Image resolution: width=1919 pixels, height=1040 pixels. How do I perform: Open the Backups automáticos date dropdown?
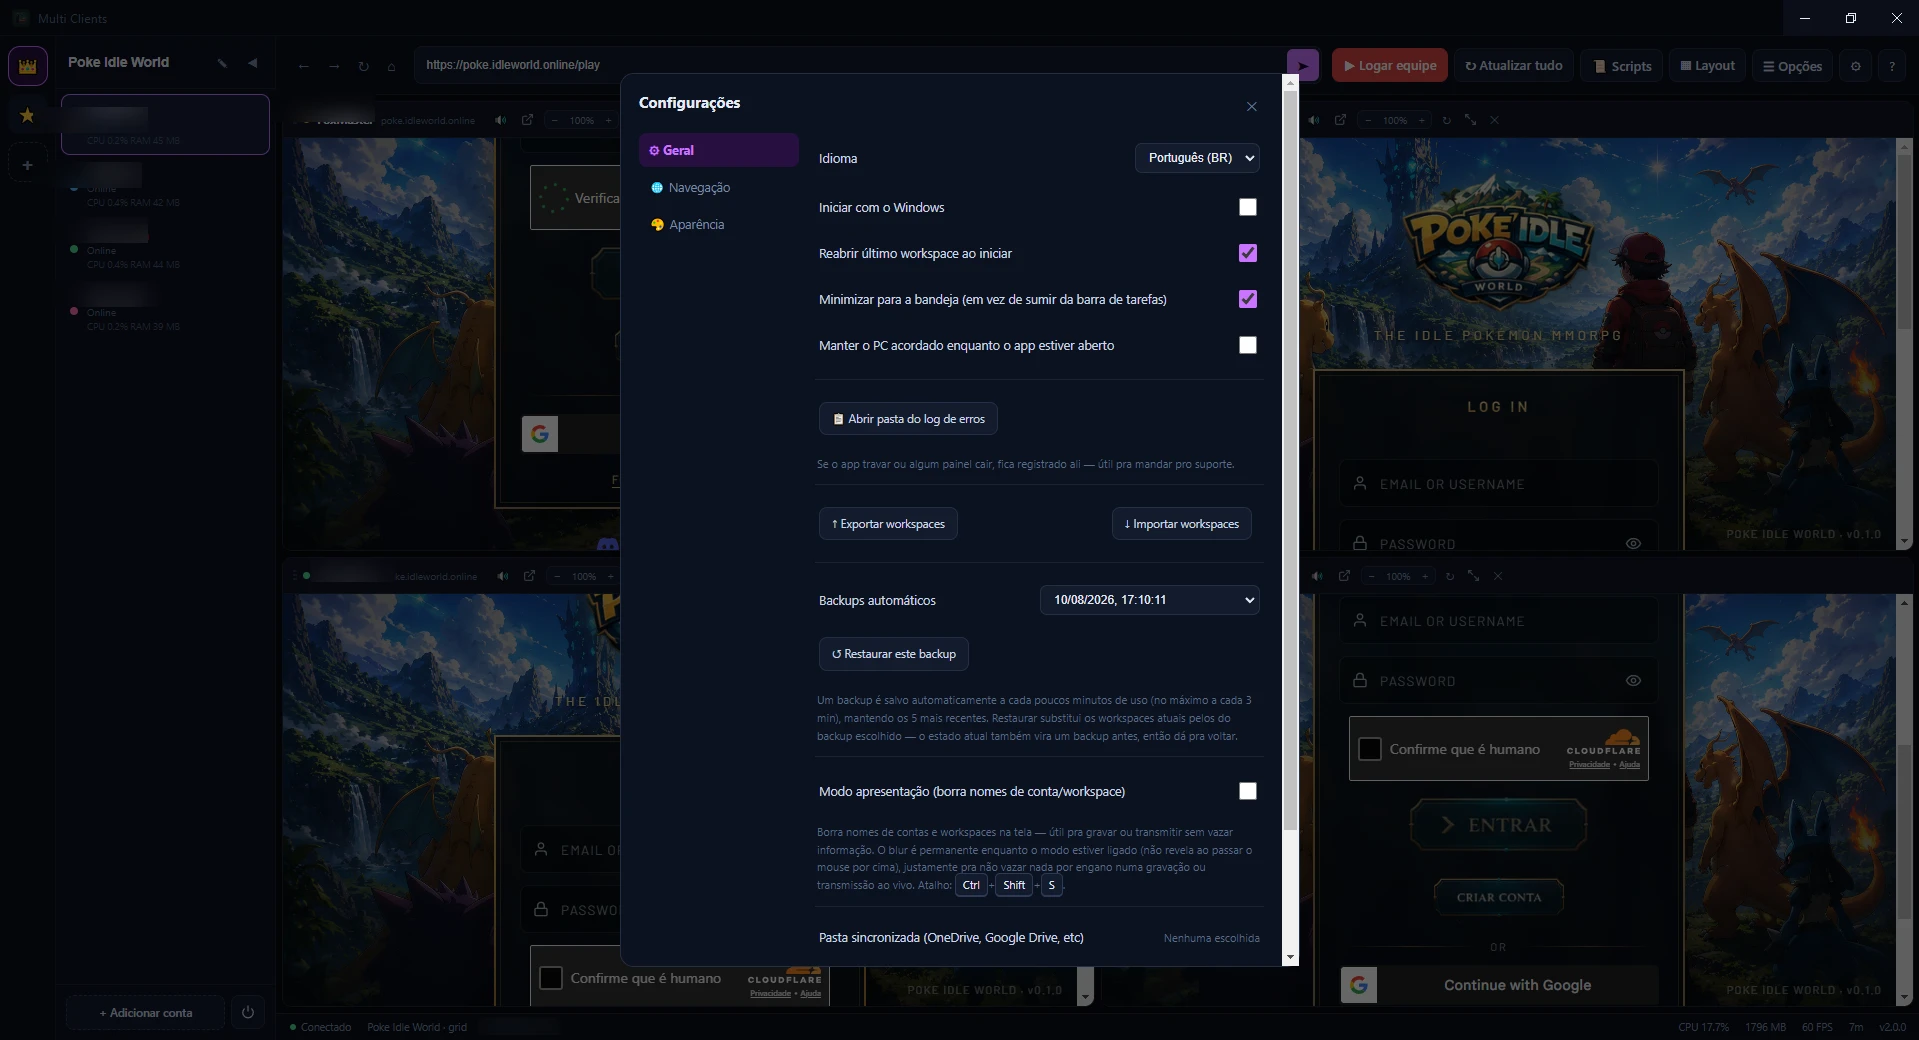click(1150, 600)
